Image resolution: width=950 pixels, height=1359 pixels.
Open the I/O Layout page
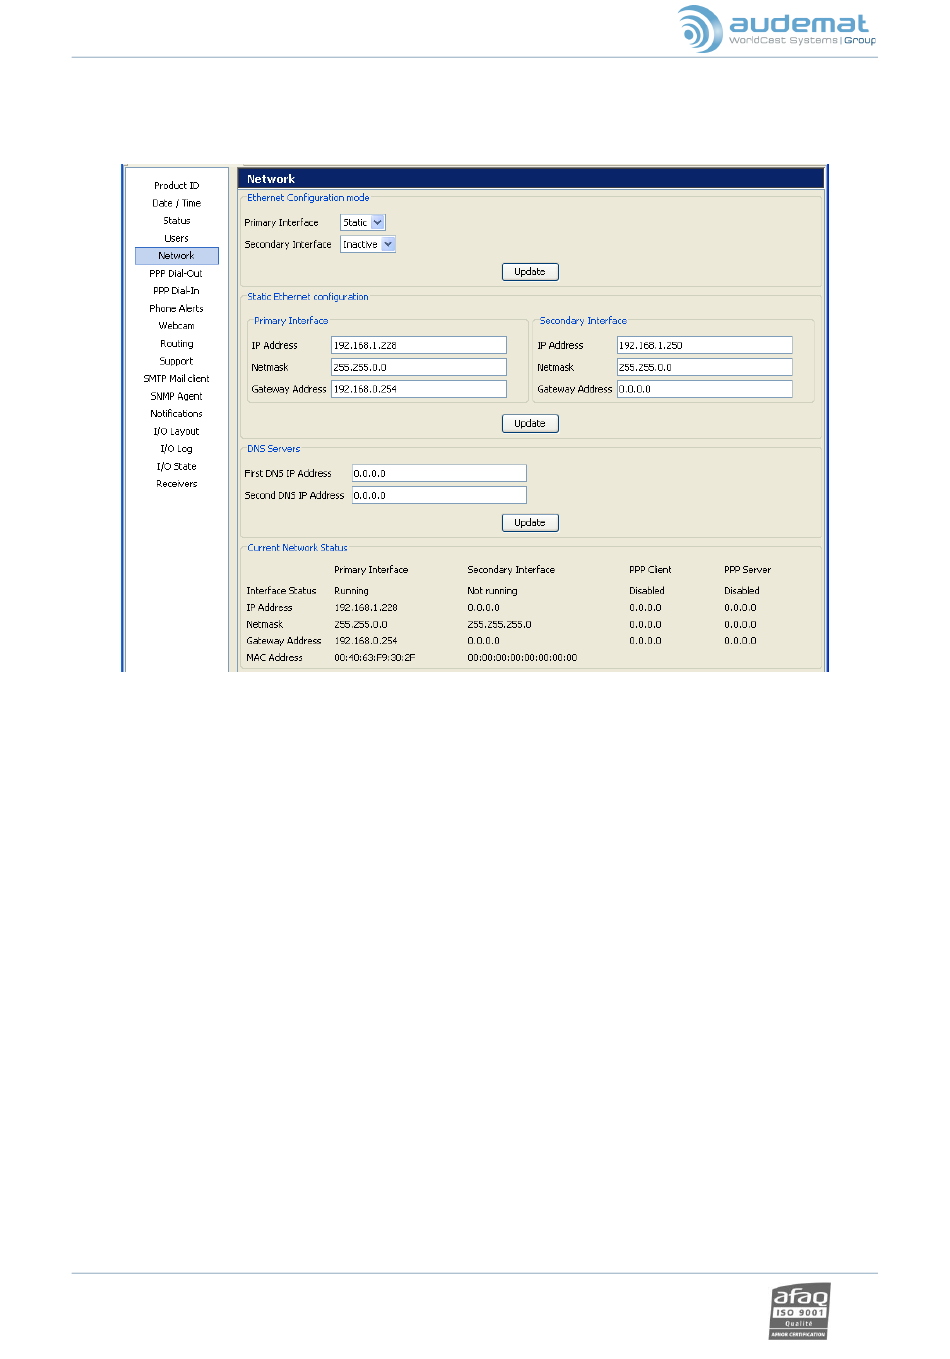[176, 432]
